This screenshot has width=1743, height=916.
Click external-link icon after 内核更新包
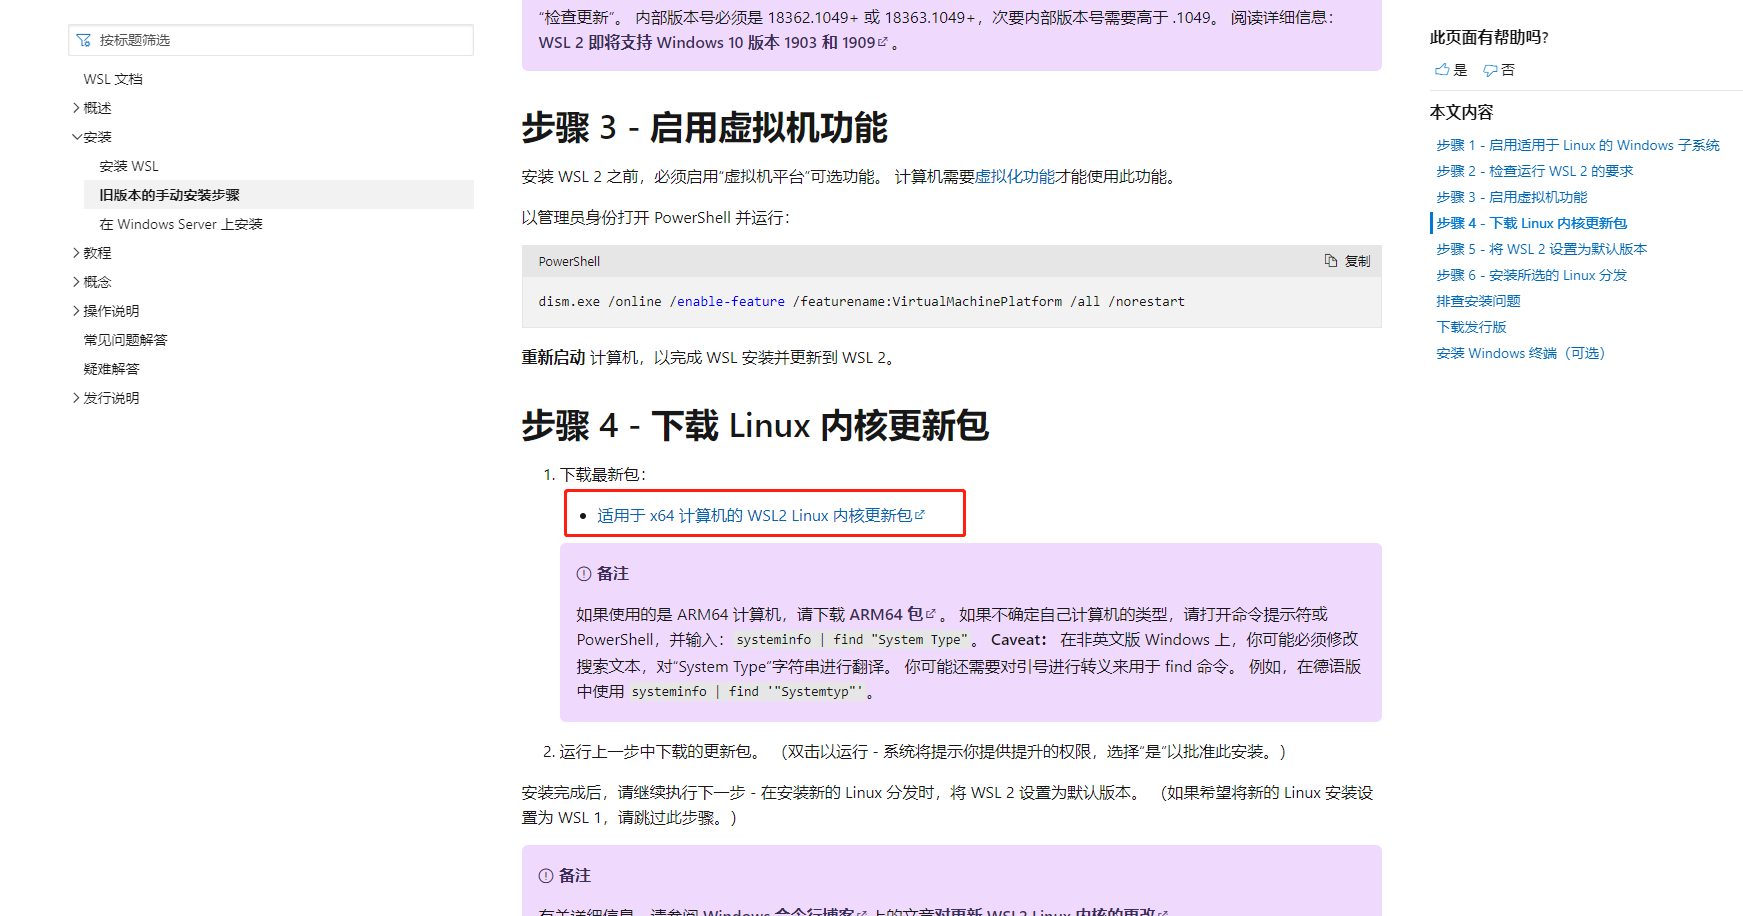tap(920, 515)
